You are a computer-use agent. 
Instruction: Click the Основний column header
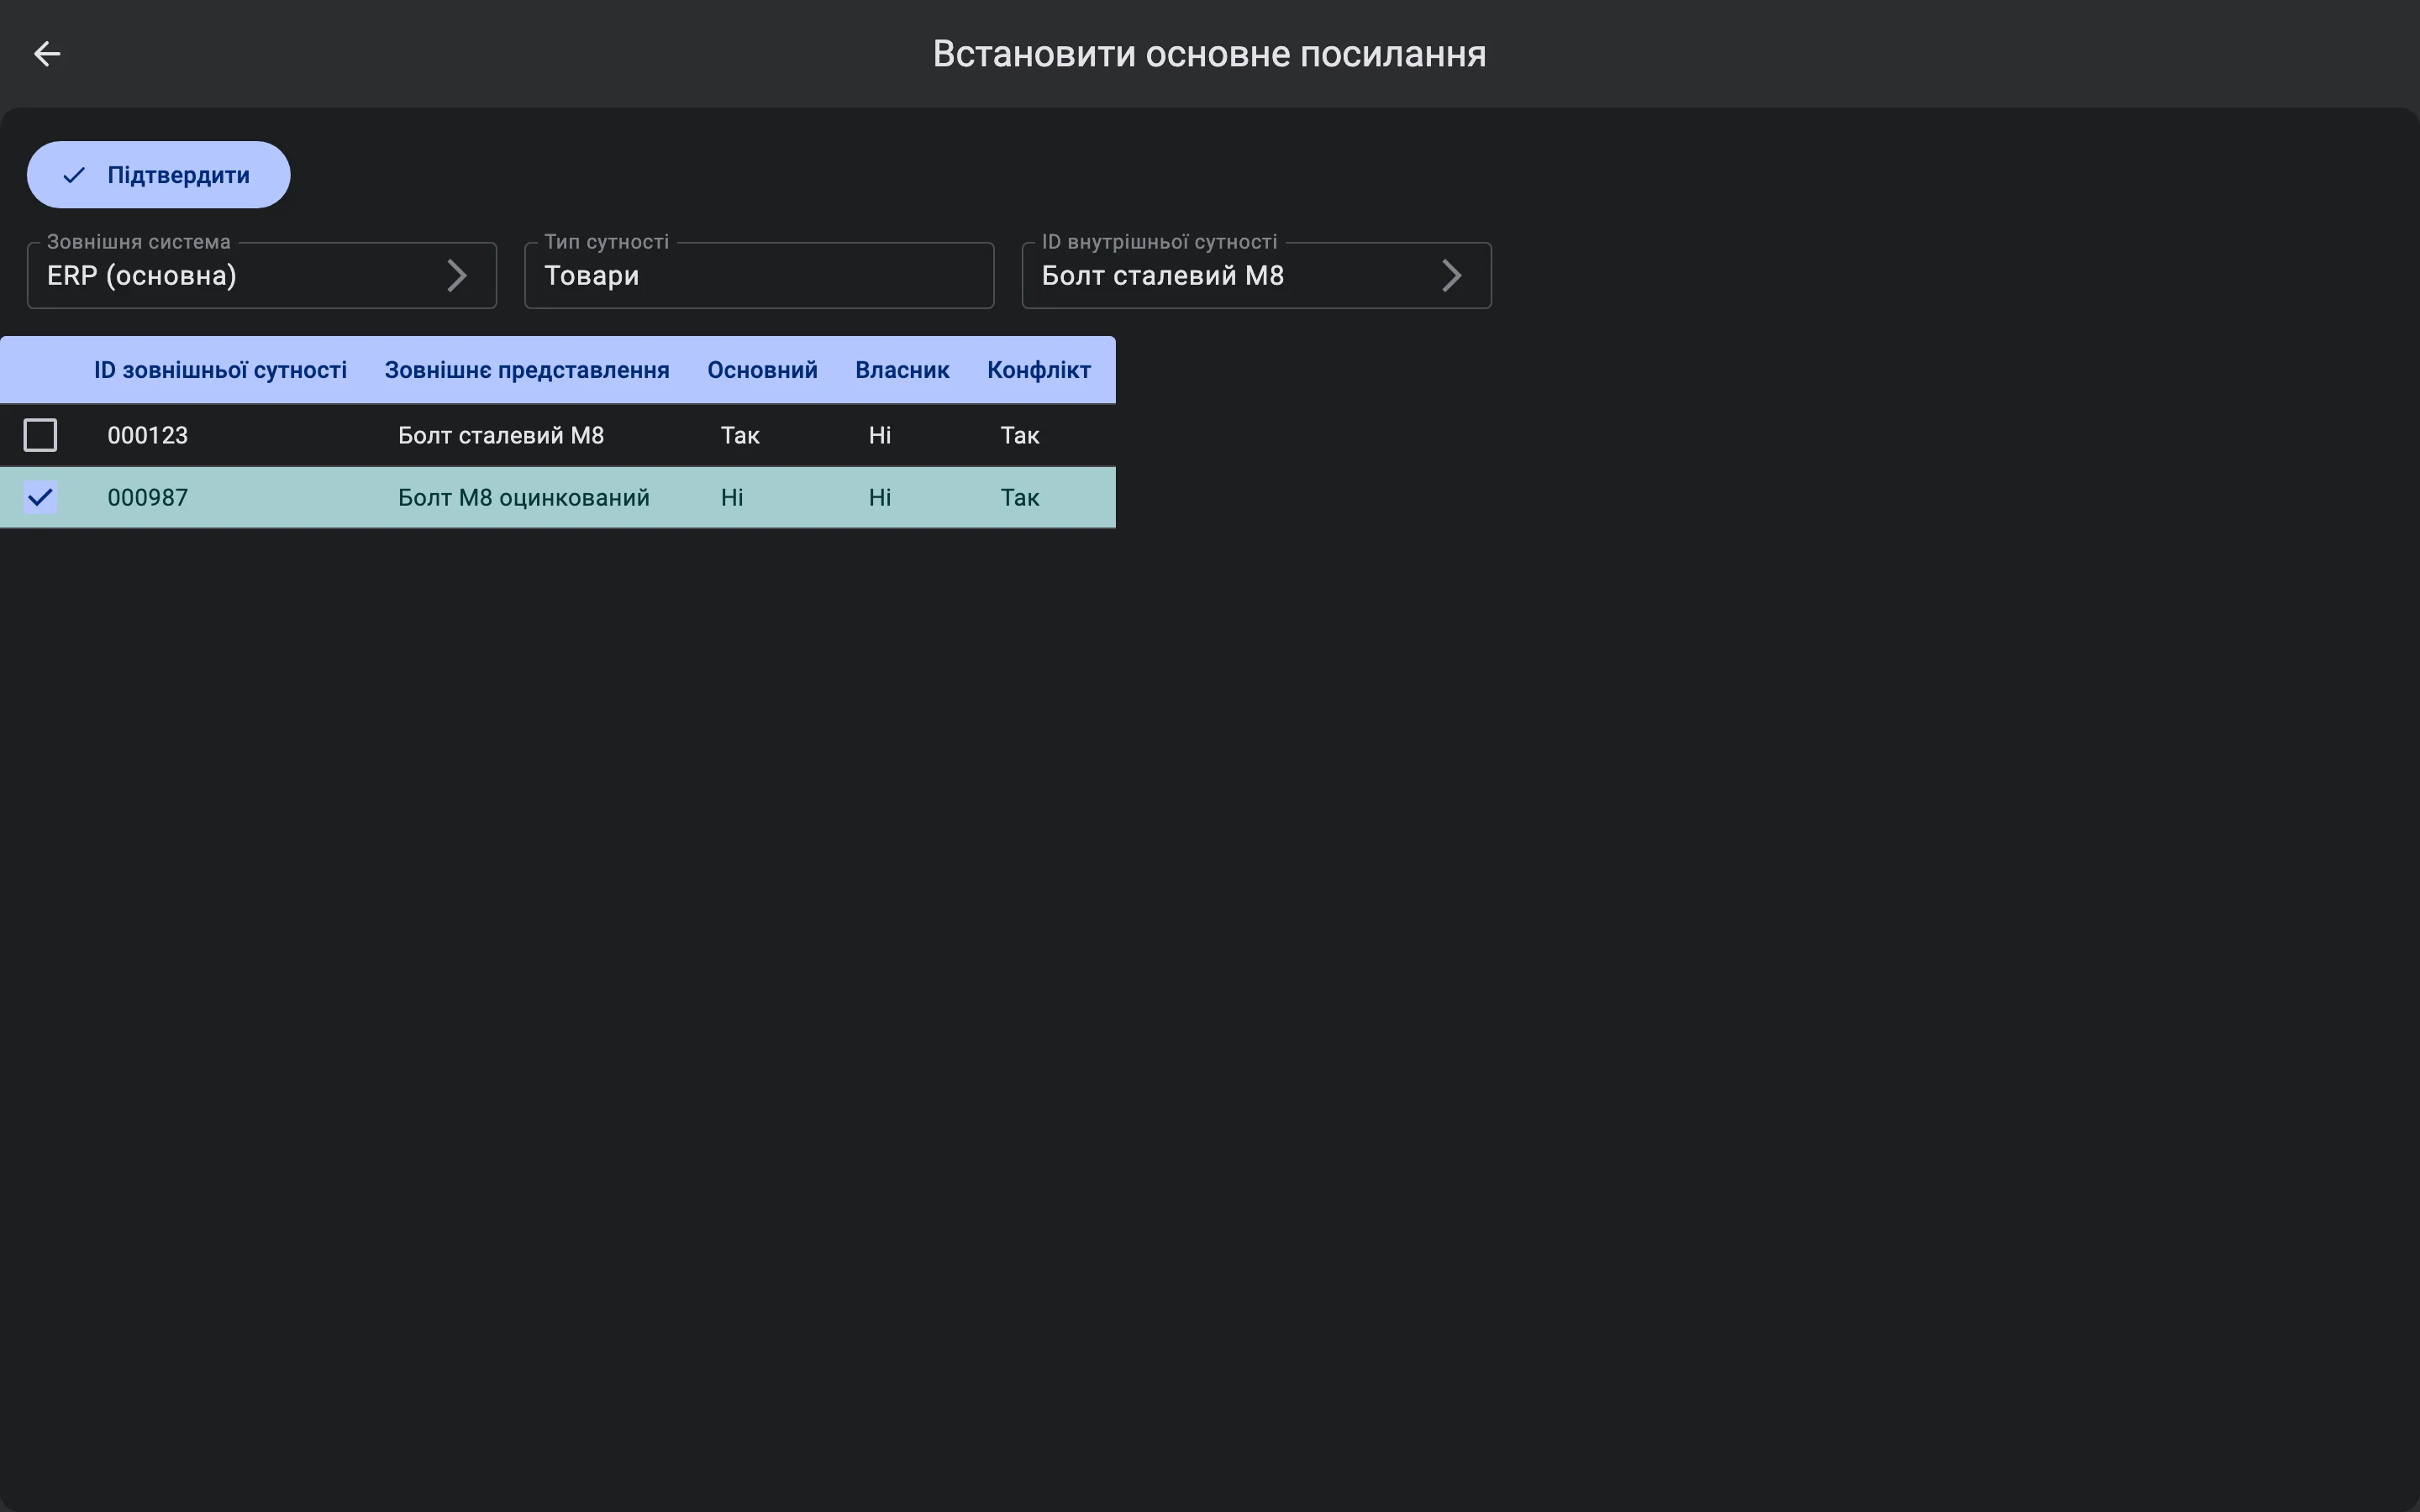pos(762,370)
